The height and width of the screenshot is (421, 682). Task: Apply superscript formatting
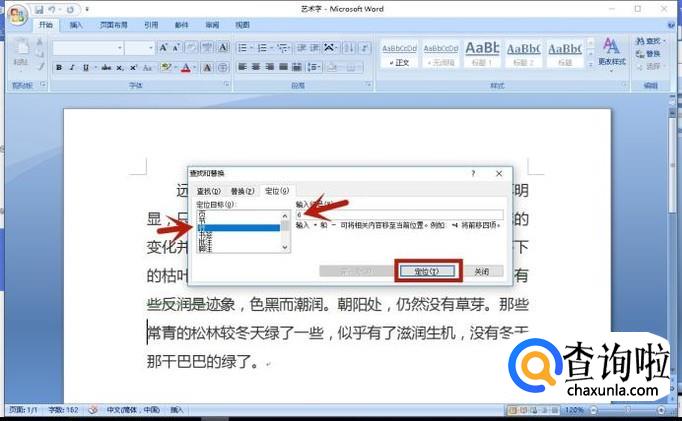pyautogui.click(x=134, y=67)
